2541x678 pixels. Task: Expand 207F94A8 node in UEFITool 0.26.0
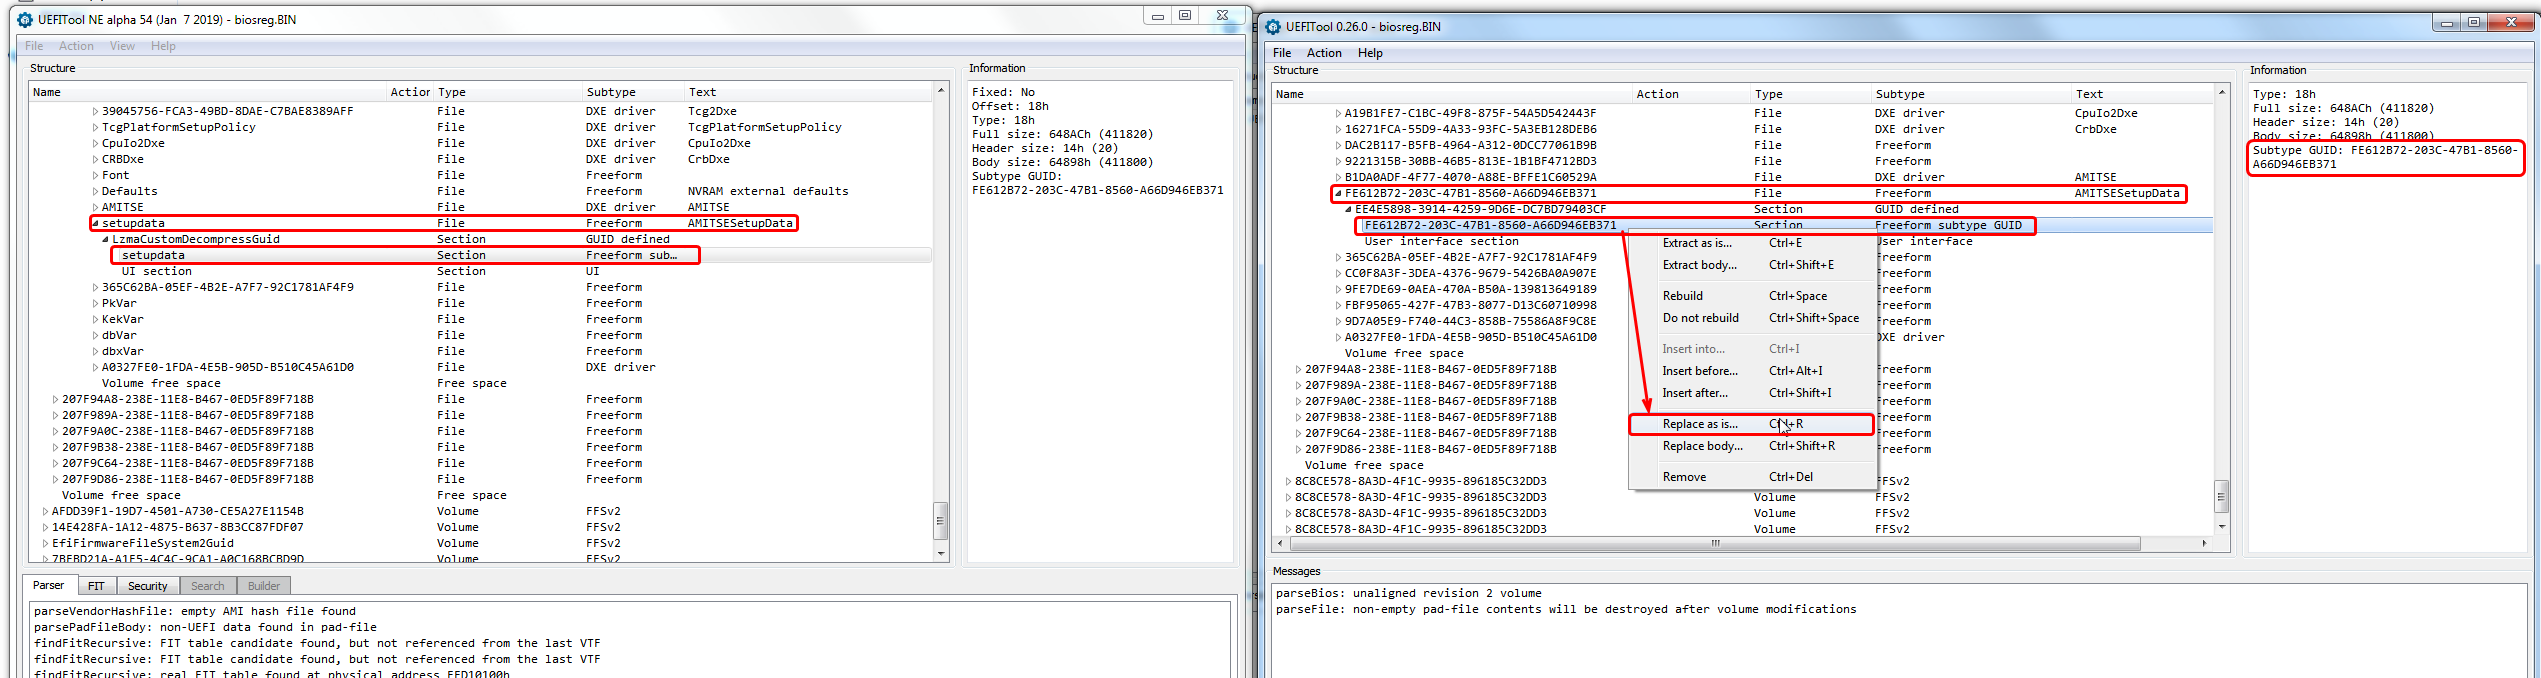pos(1298,370)
